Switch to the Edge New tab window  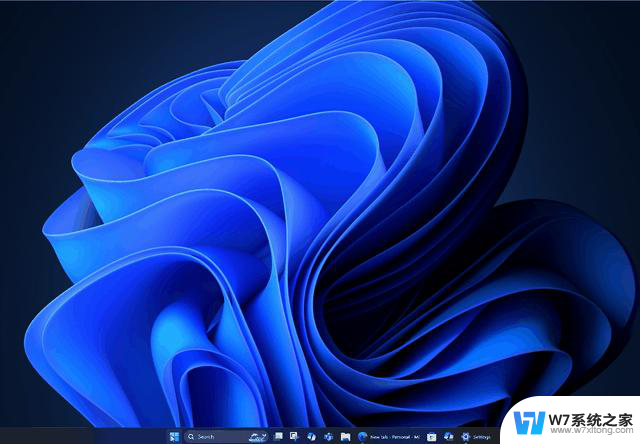389,437
